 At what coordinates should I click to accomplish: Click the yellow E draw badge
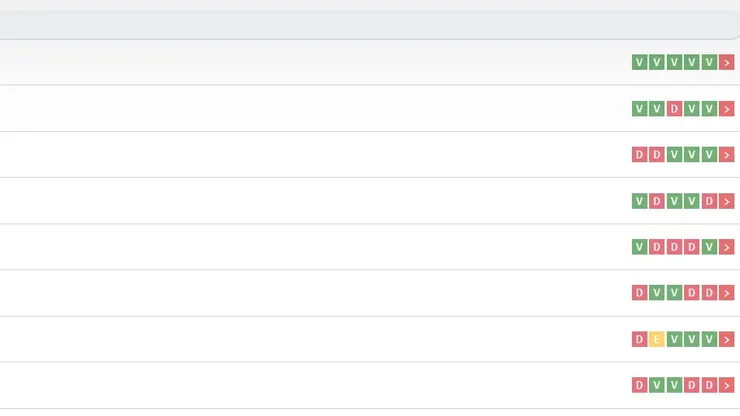pos(657,339)
